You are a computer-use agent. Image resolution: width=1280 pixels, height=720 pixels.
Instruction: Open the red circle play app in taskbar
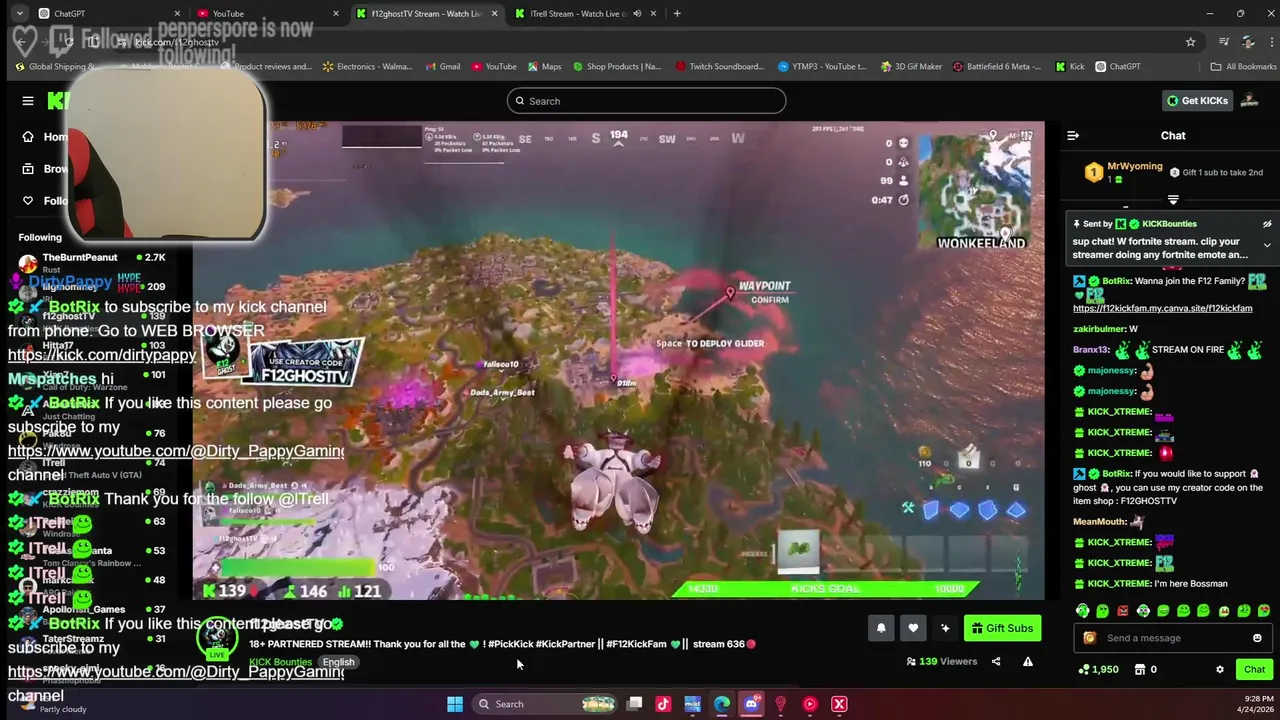pyautogui.click(x=810, y=704)
